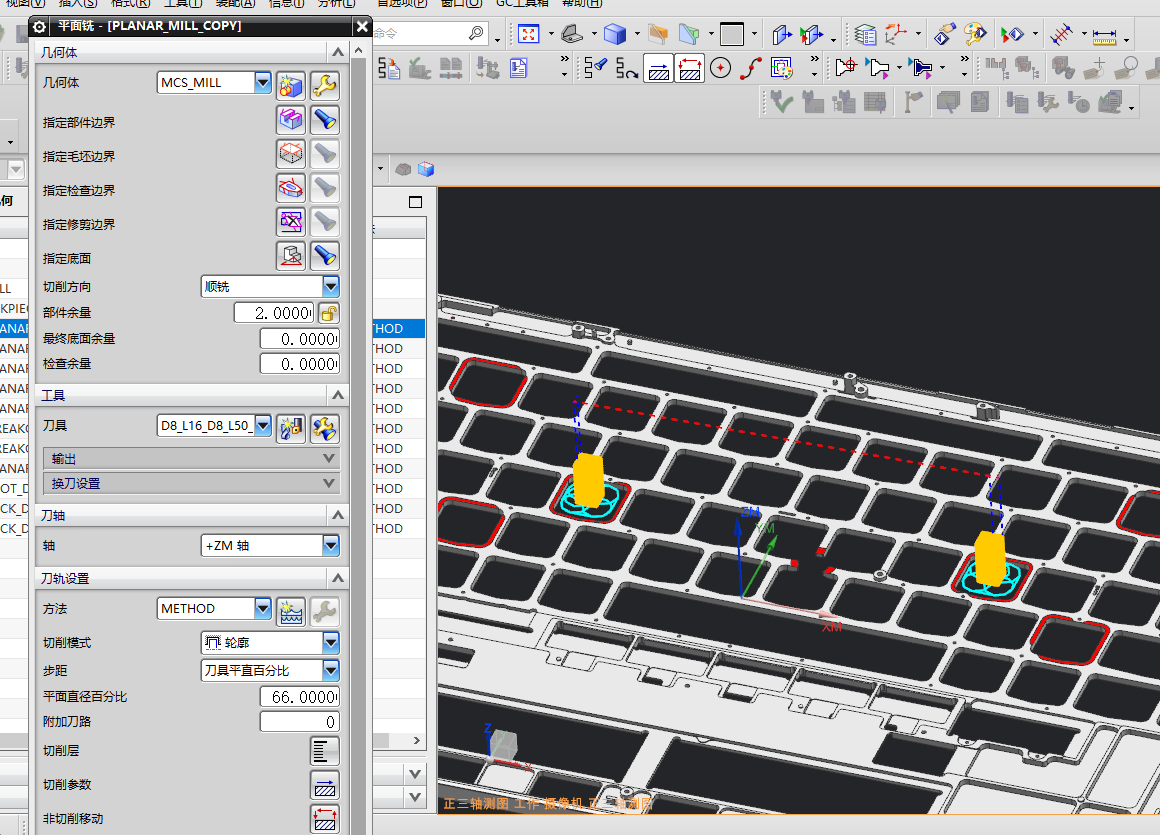
Task: Click the WCS orientation axes icon
Action: point(896,34)
